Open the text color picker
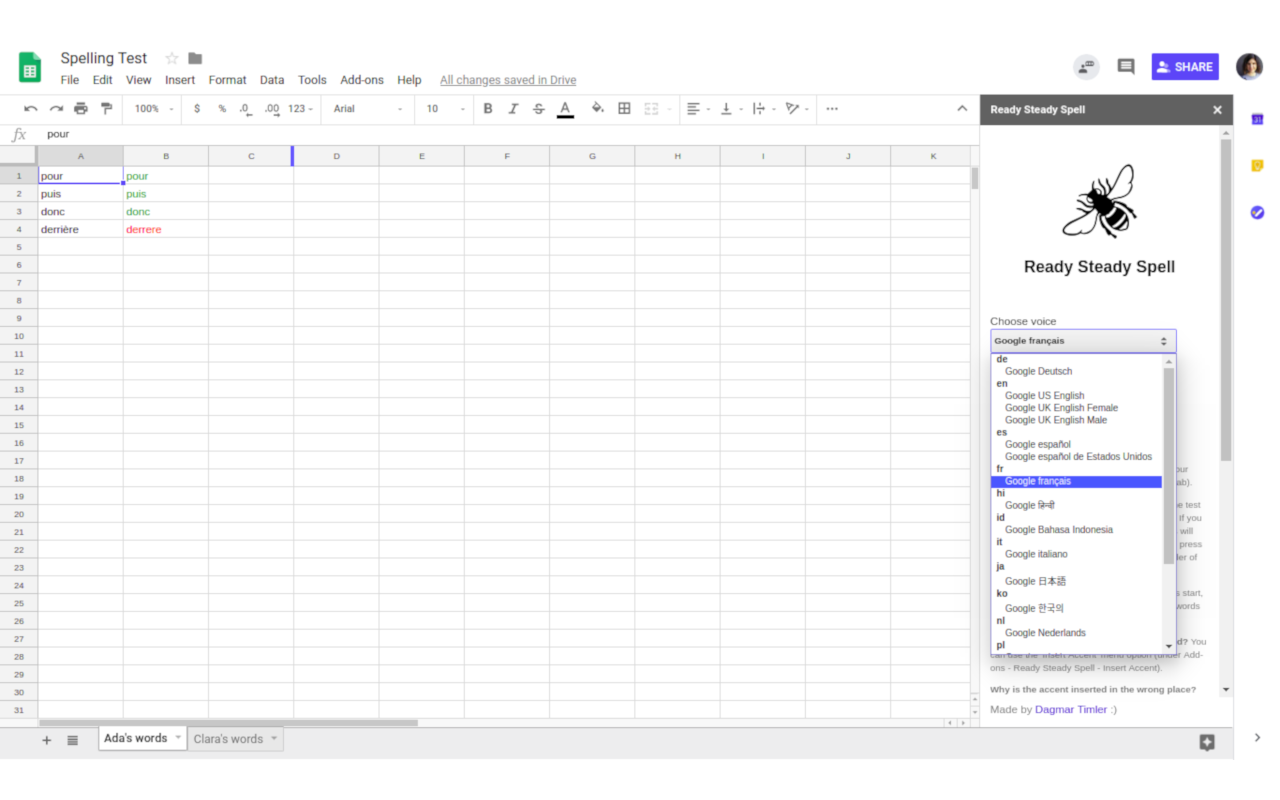 [x=565, y=109]
